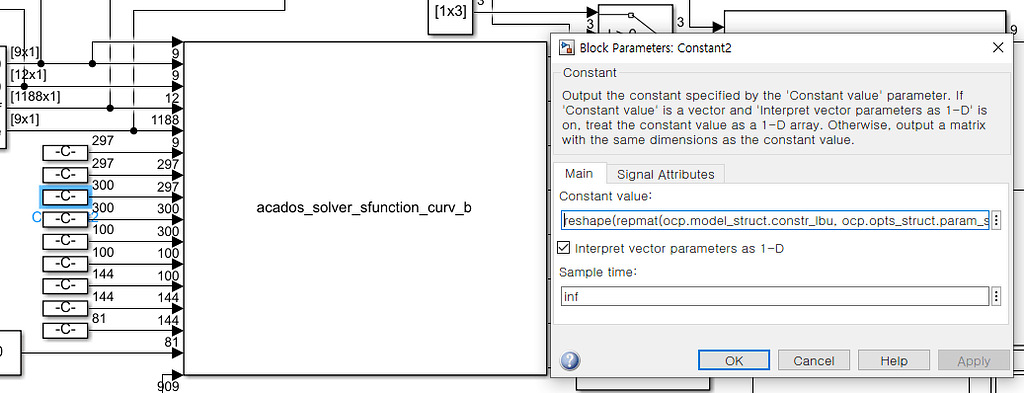Open Sample time field options menu
This screenshot has height=393, width=1024.
pos(996,296)
